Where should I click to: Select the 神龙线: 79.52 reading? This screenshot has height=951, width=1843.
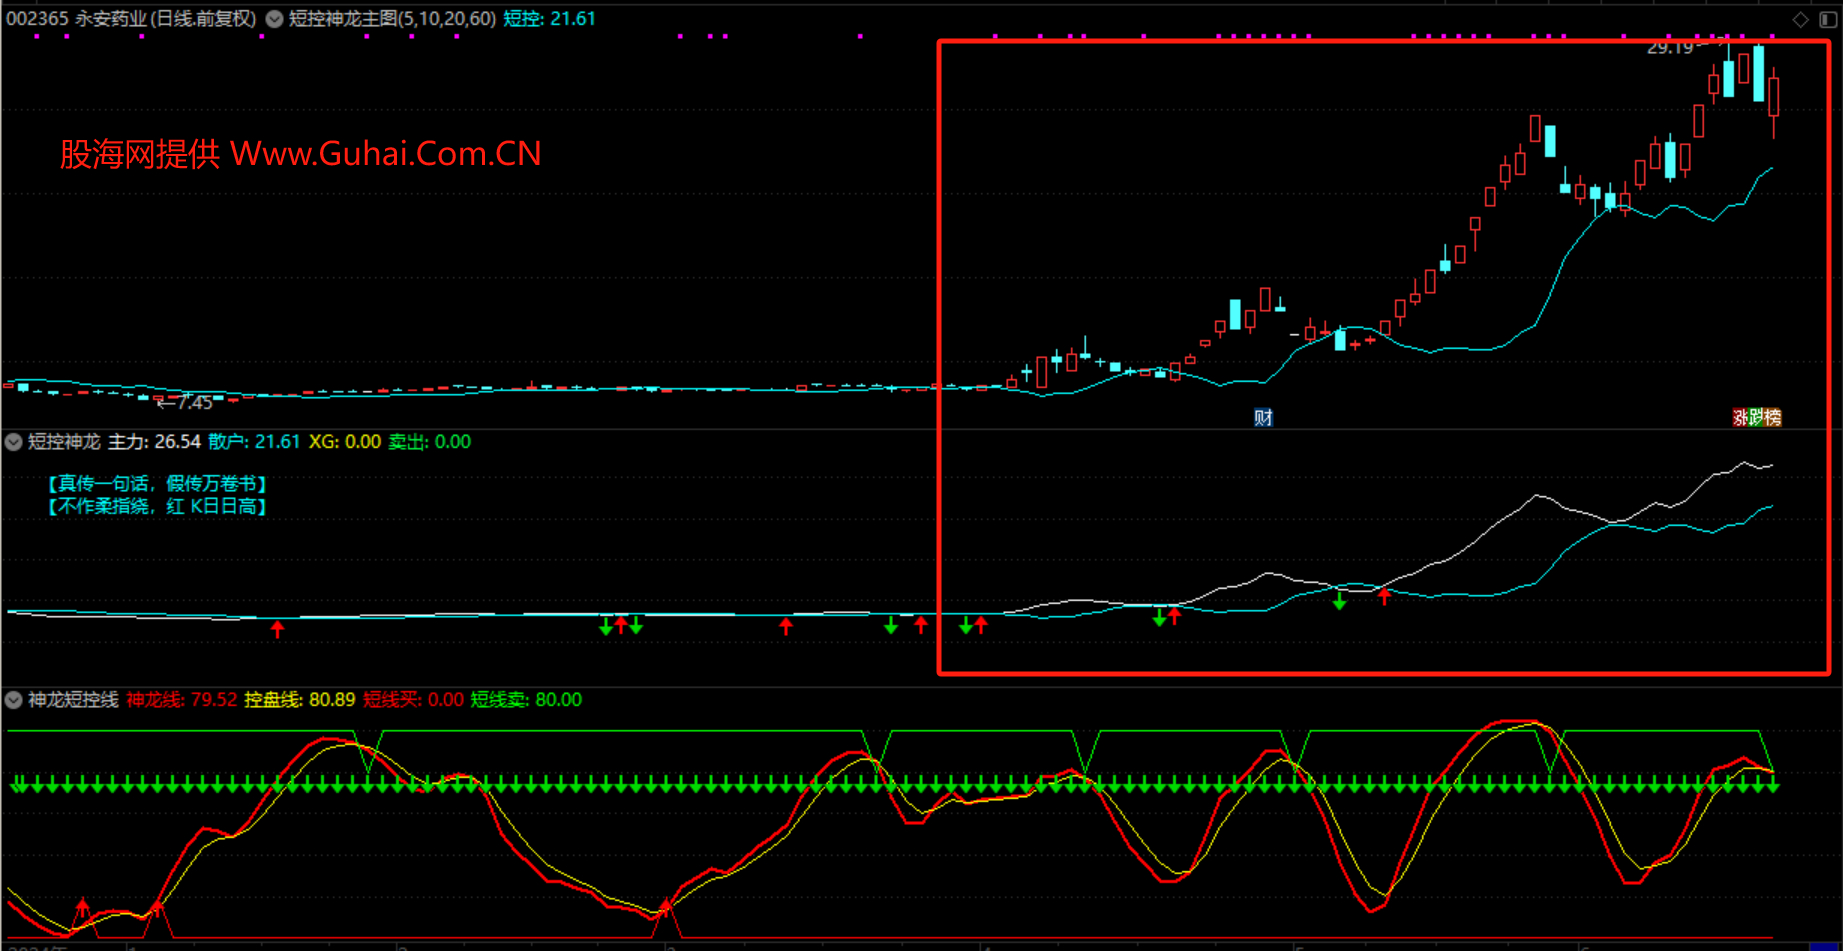[182, 700]
